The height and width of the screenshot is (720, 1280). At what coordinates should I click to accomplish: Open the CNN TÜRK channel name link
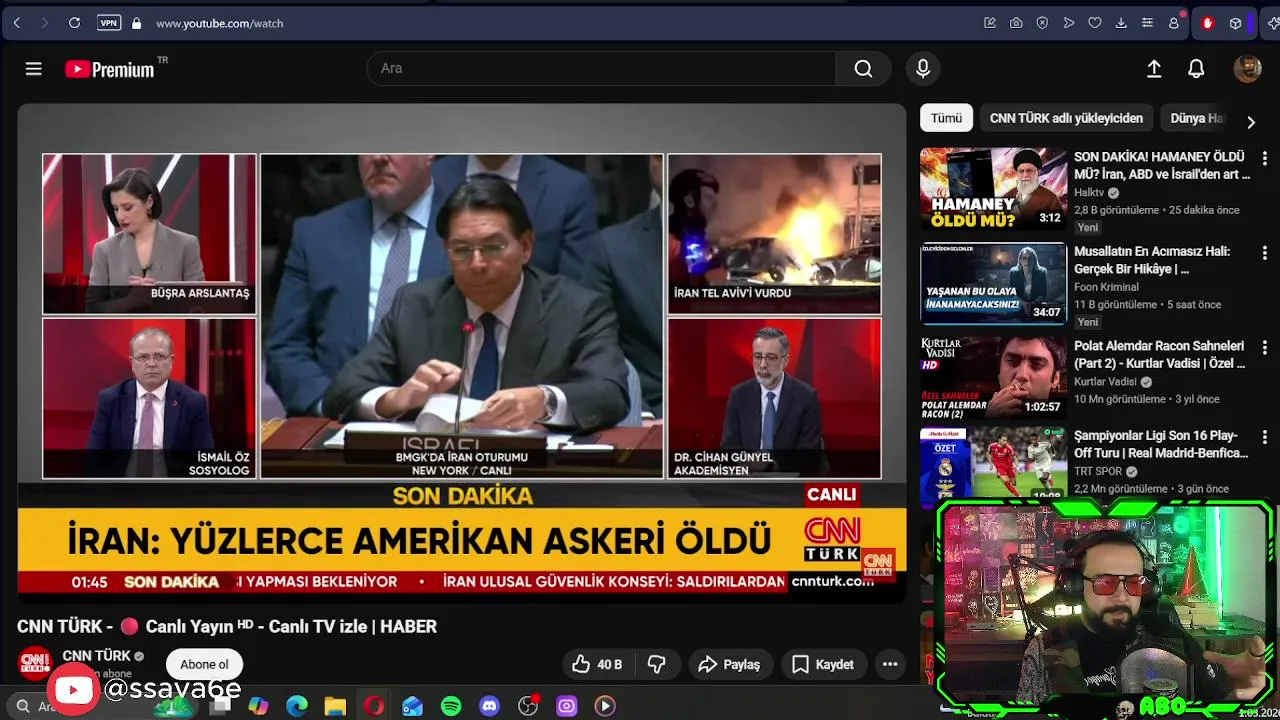tap(97, 656)
